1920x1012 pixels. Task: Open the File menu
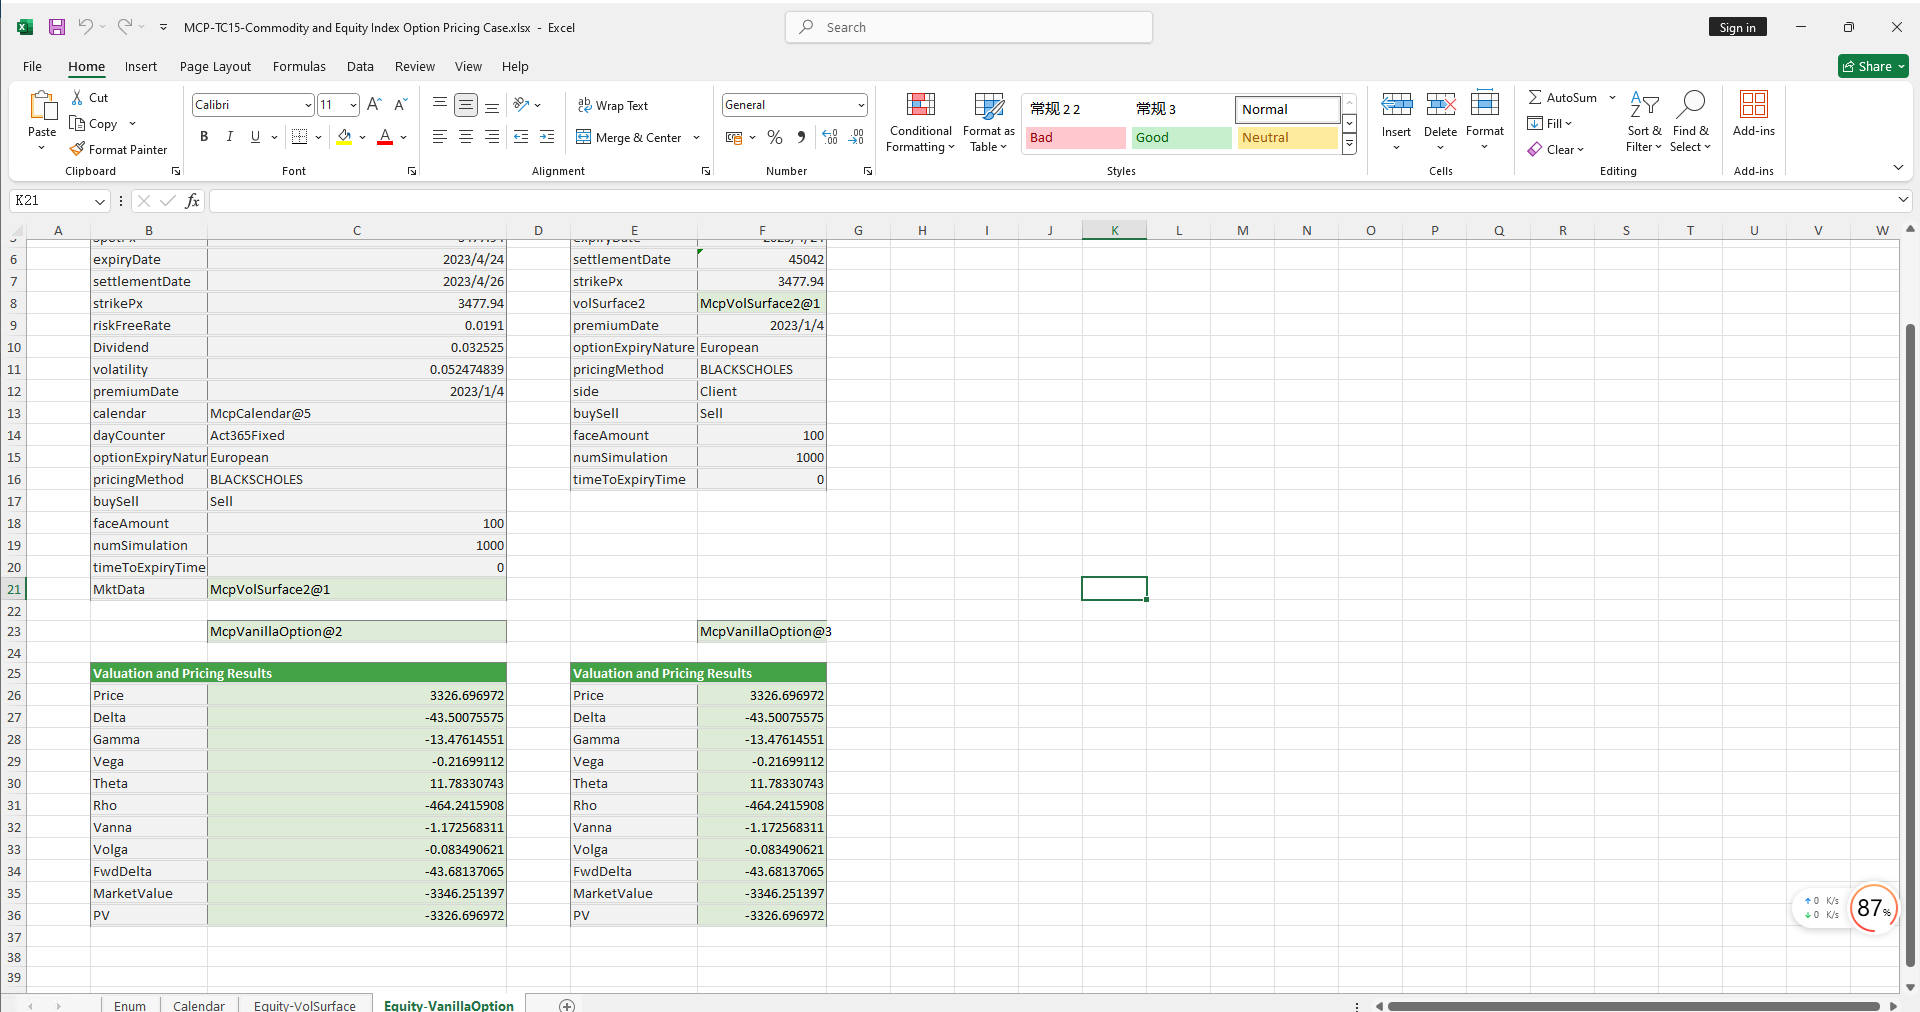32,67
